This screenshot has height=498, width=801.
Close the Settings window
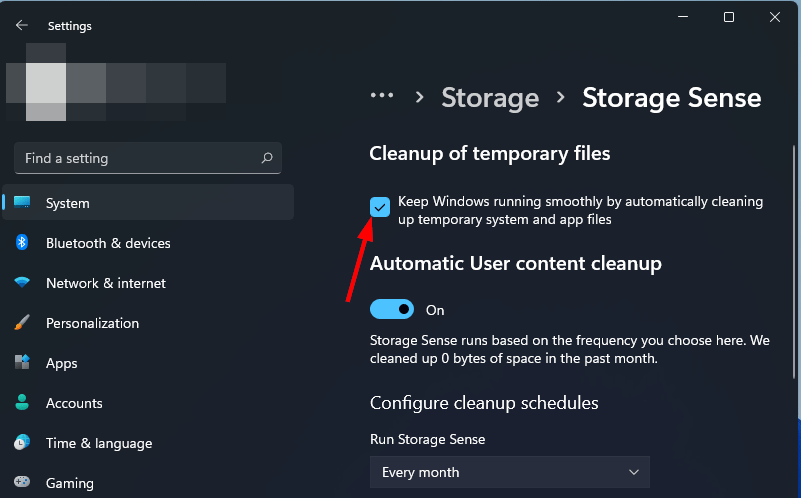[x=774, y=17]
